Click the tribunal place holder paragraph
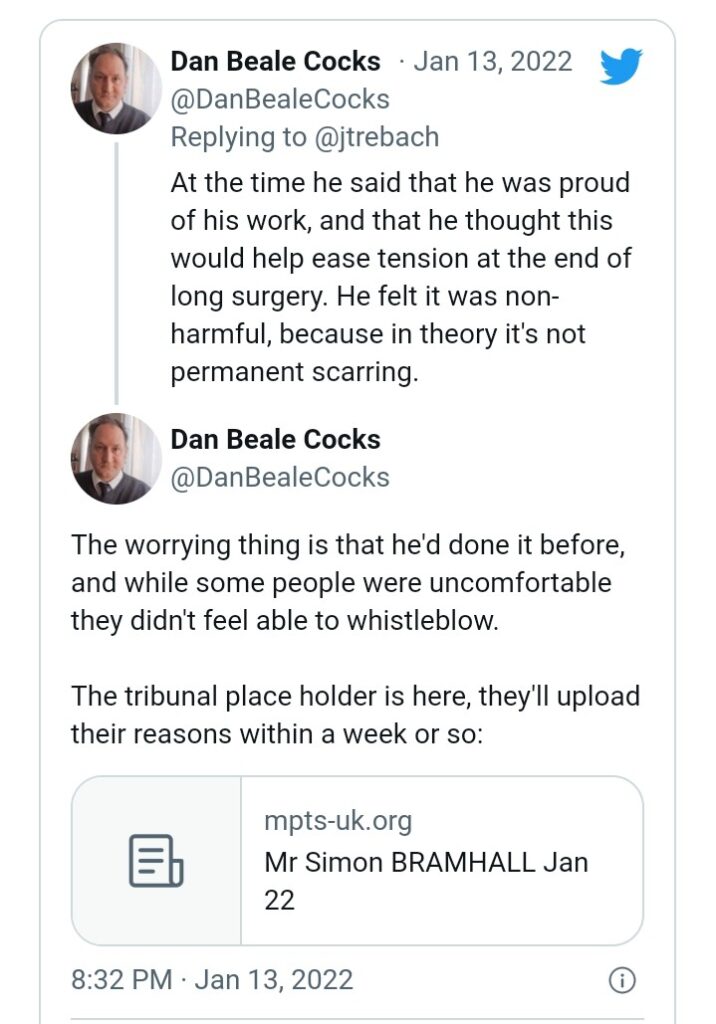Image resolution: width=716 pixels, height=1024 pixels. pos(354,714)
